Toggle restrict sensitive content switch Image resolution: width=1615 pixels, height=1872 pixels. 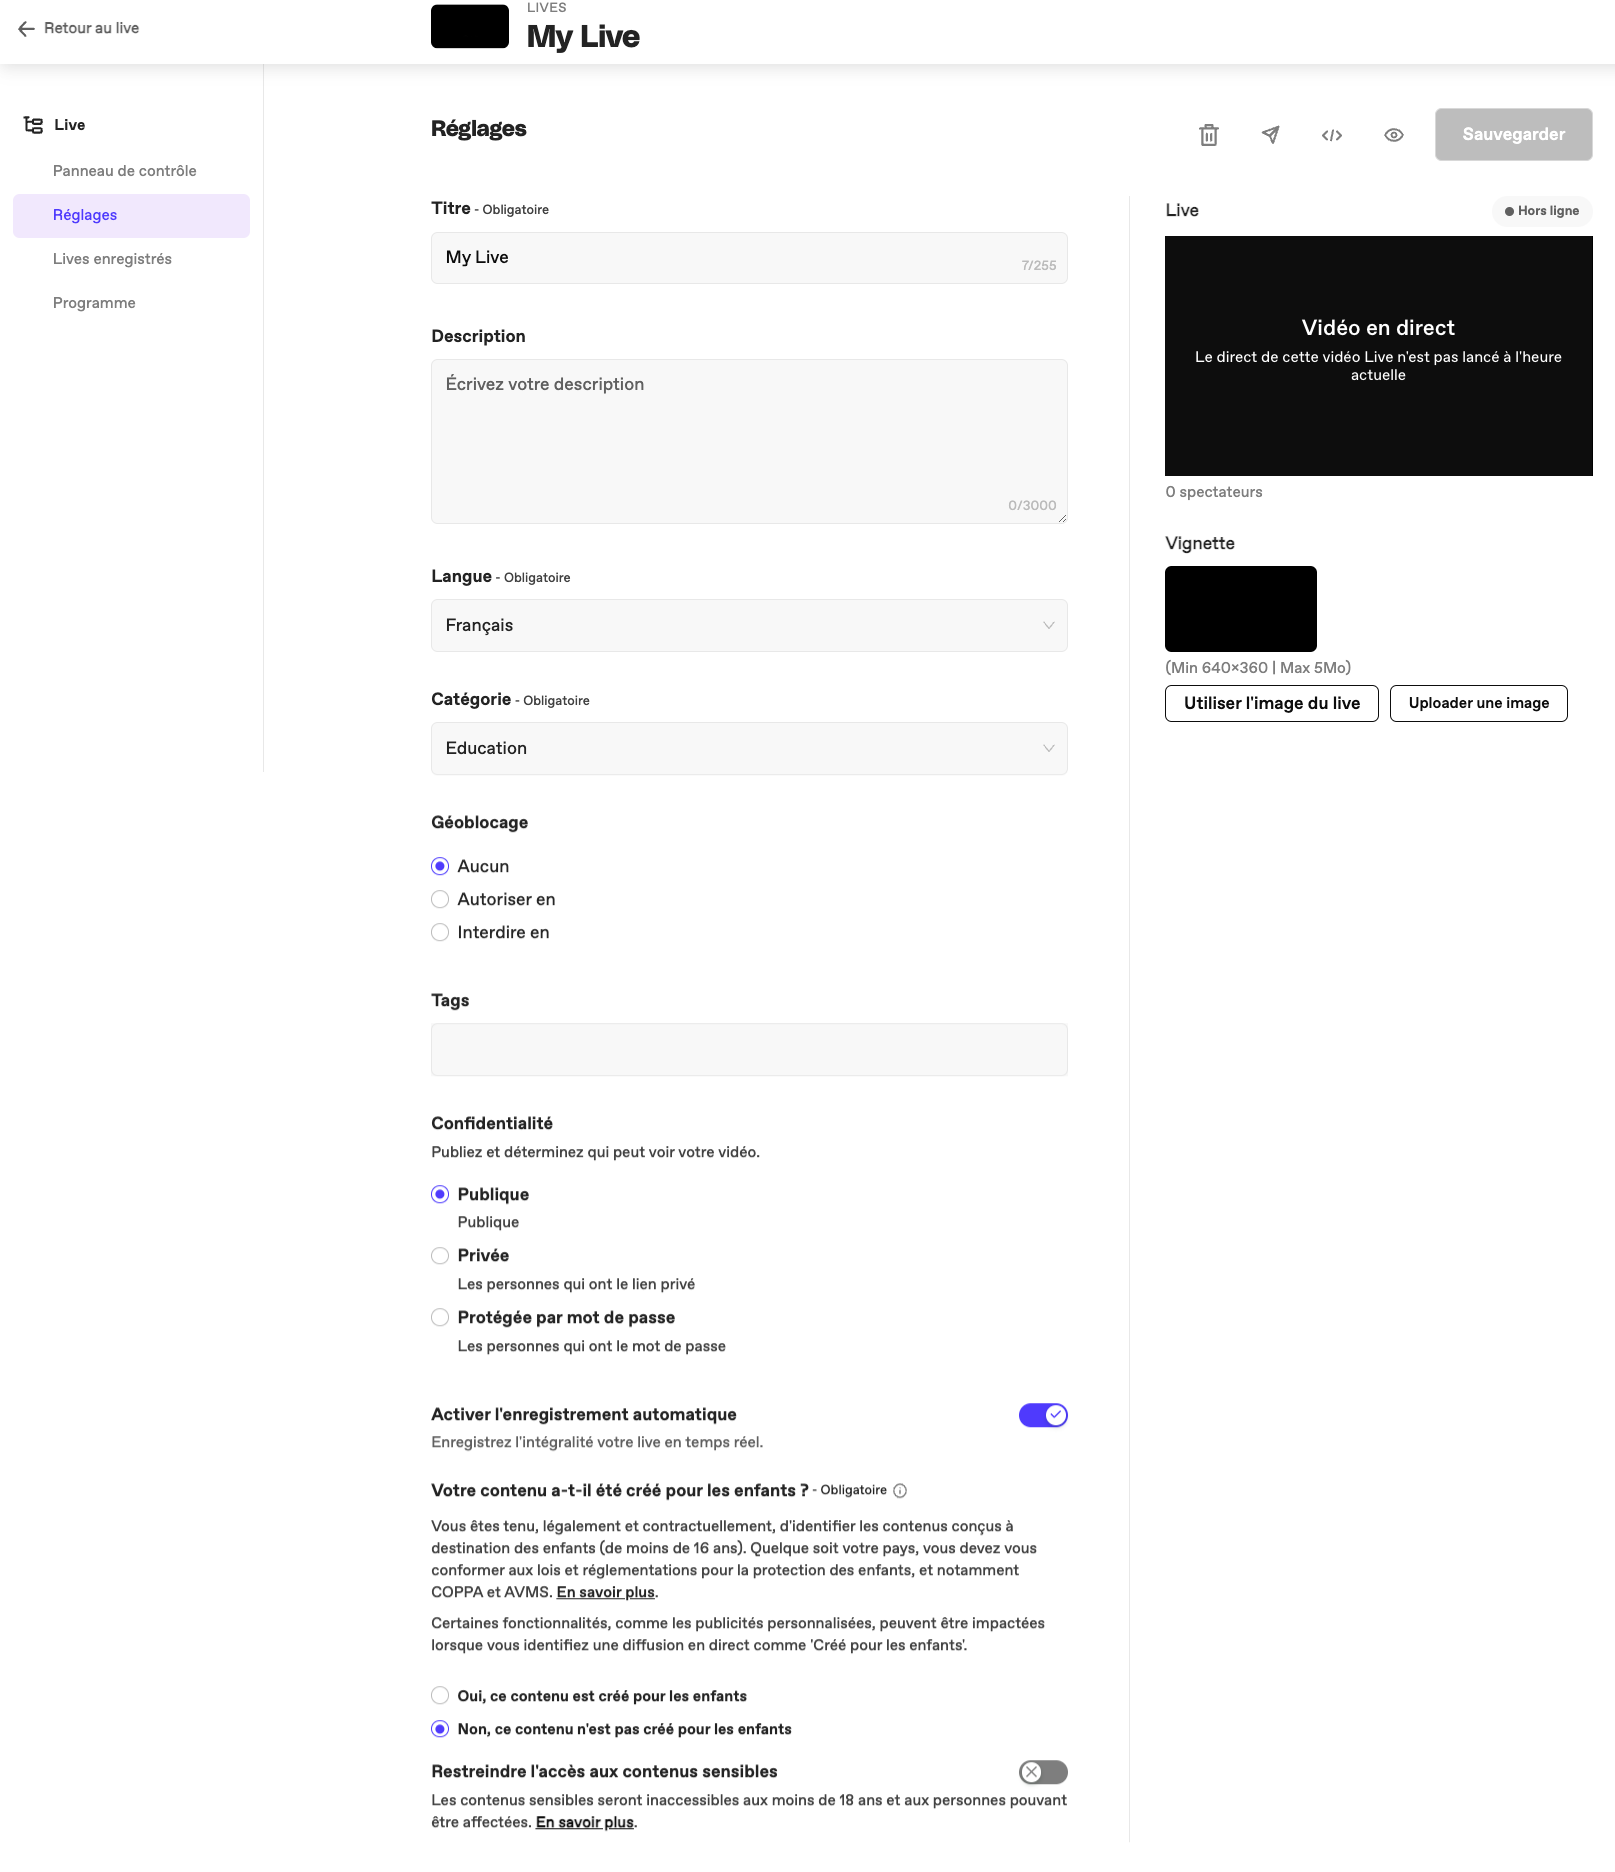pyautogui.click(x=1043, y=1772)
